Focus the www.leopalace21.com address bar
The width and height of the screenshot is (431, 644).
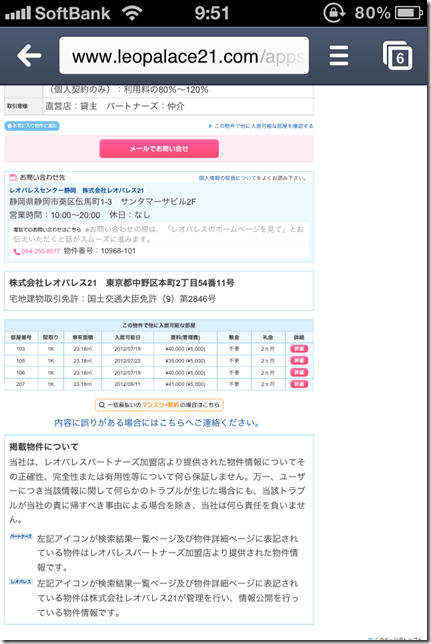184,55
